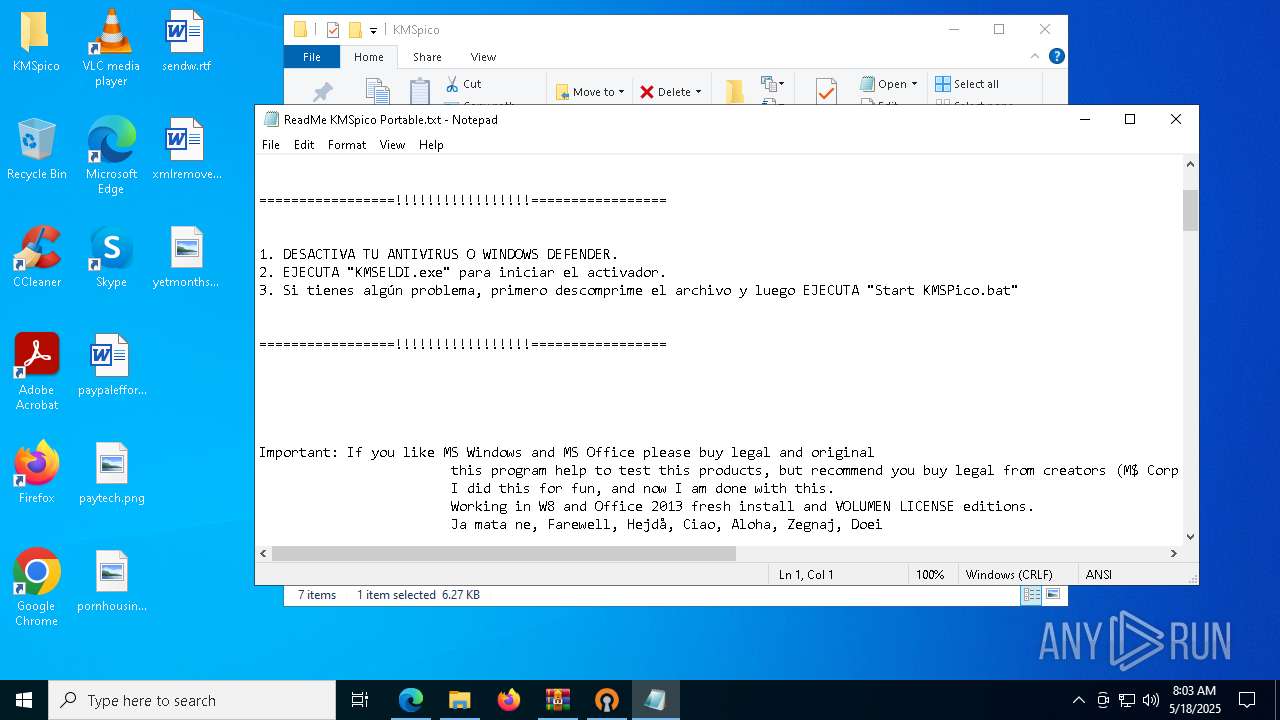The width and height of the screenshot is (1280, 720).
Task: Open File Explorer from the taskbar
Action: (459, 700)
